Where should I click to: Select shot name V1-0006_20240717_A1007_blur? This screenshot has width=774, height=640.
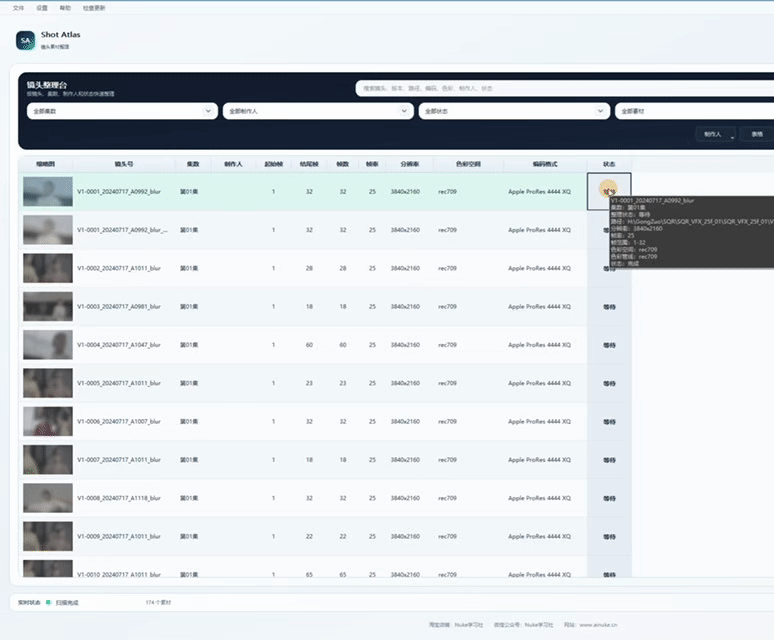click(119, 421)
